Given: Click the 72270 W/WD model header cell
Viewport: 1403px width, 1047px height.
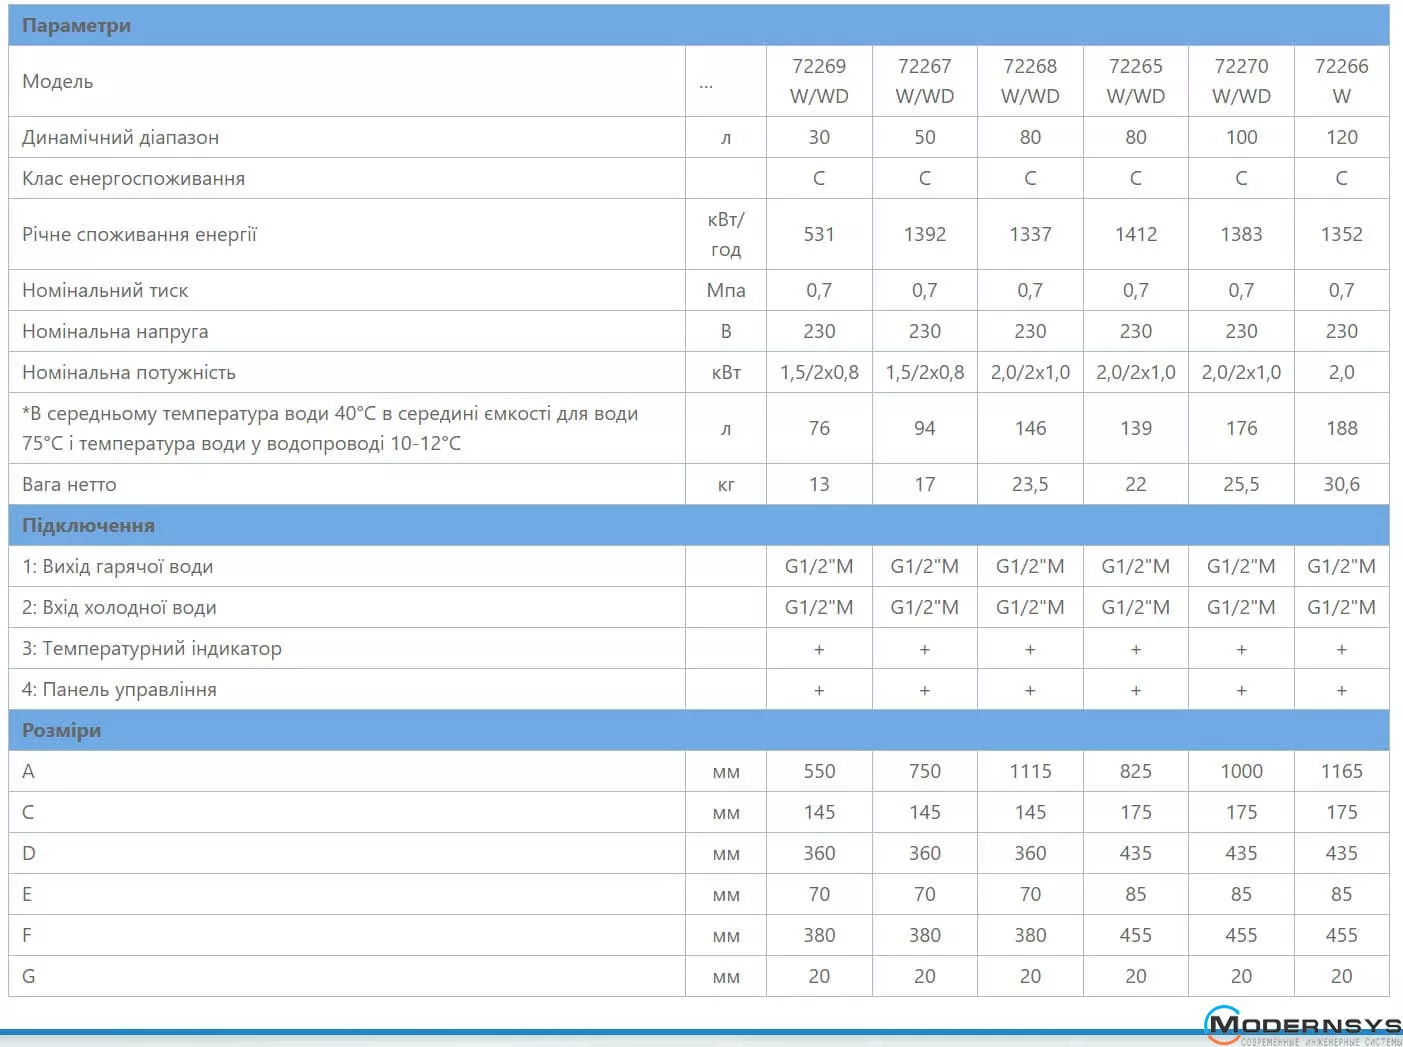Looking at the screenshot, I should (x=1241, y=81).
